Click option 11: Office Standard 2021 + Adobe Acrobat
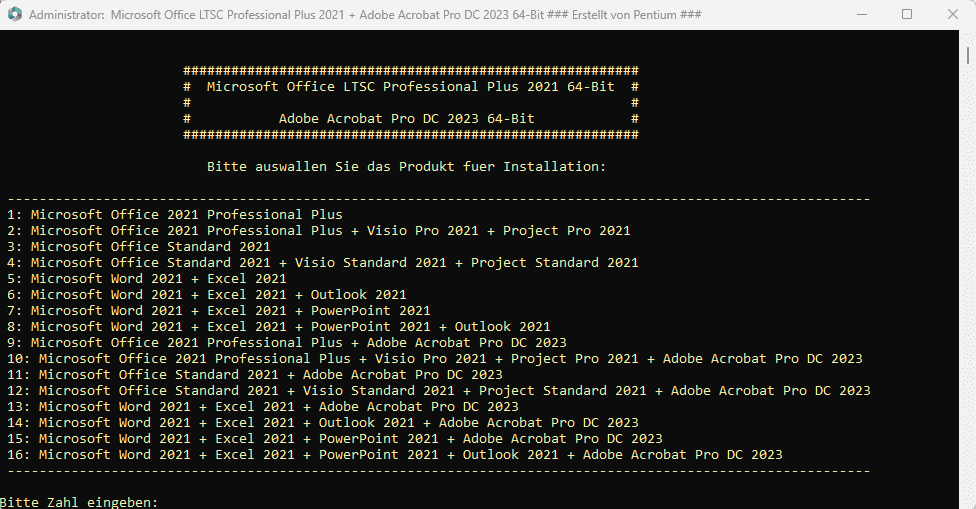This screenshot has height=509, width=976. pyautogui.click(x=255, y=375)
